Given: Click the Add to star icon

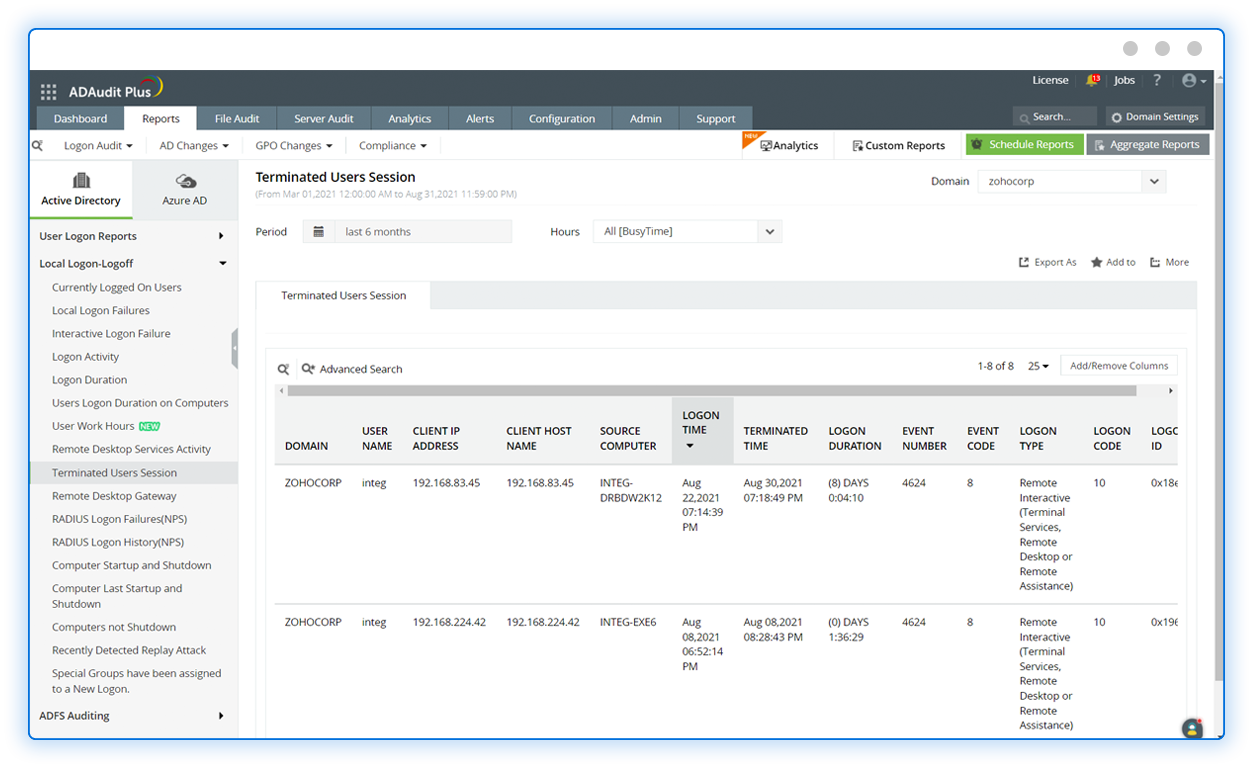Looking at the screenshot, I should point(1097,262).
